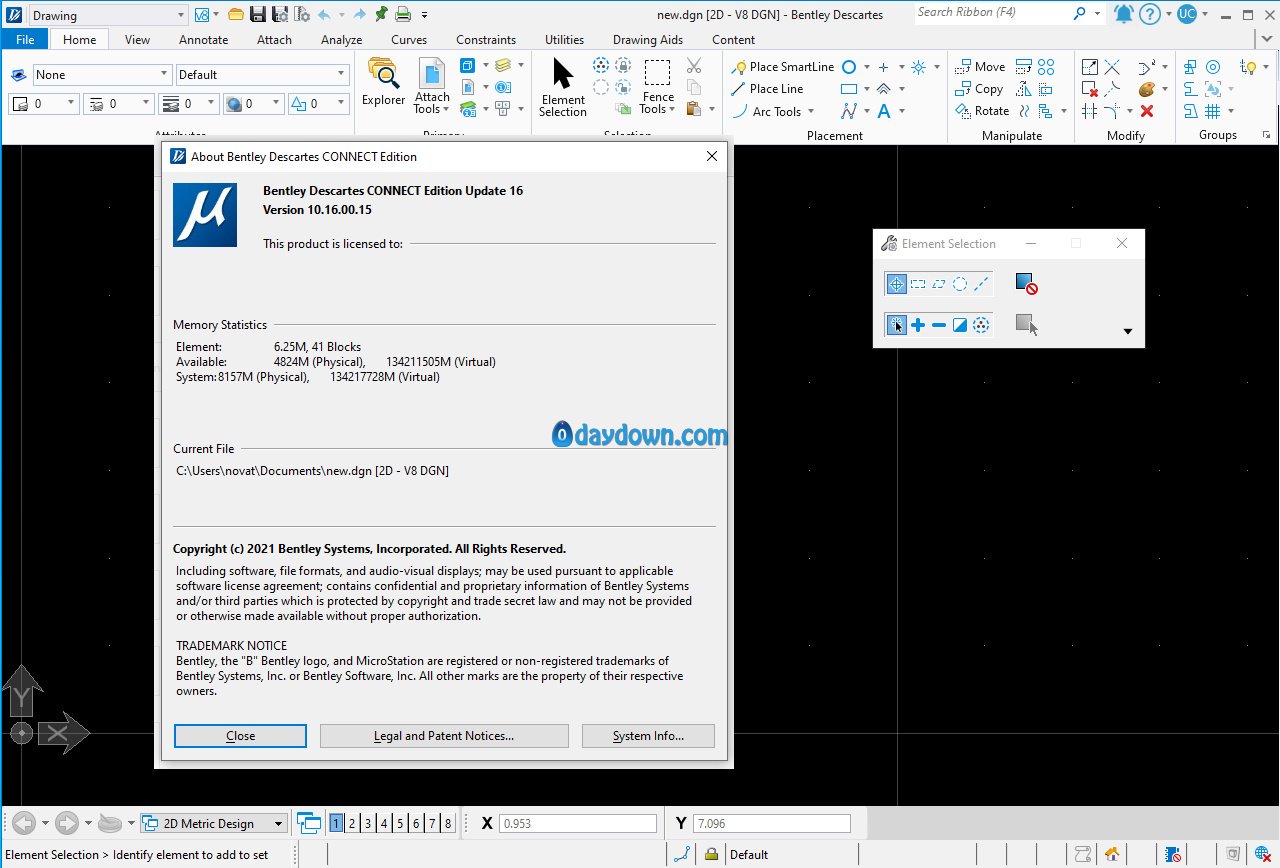Click the lock icon in the status bar
This screenshot has height=868, width=1280.
(711, 854)
